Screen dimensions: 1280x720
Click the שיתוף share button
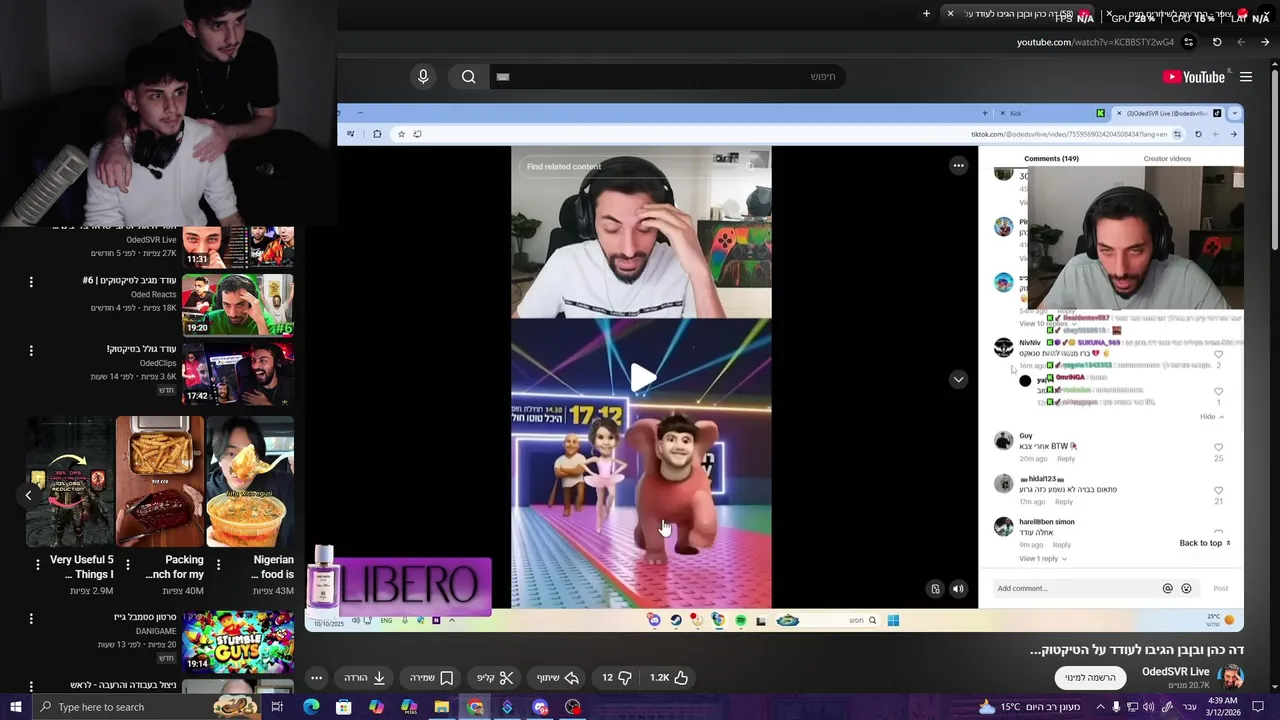pos(558,678)
